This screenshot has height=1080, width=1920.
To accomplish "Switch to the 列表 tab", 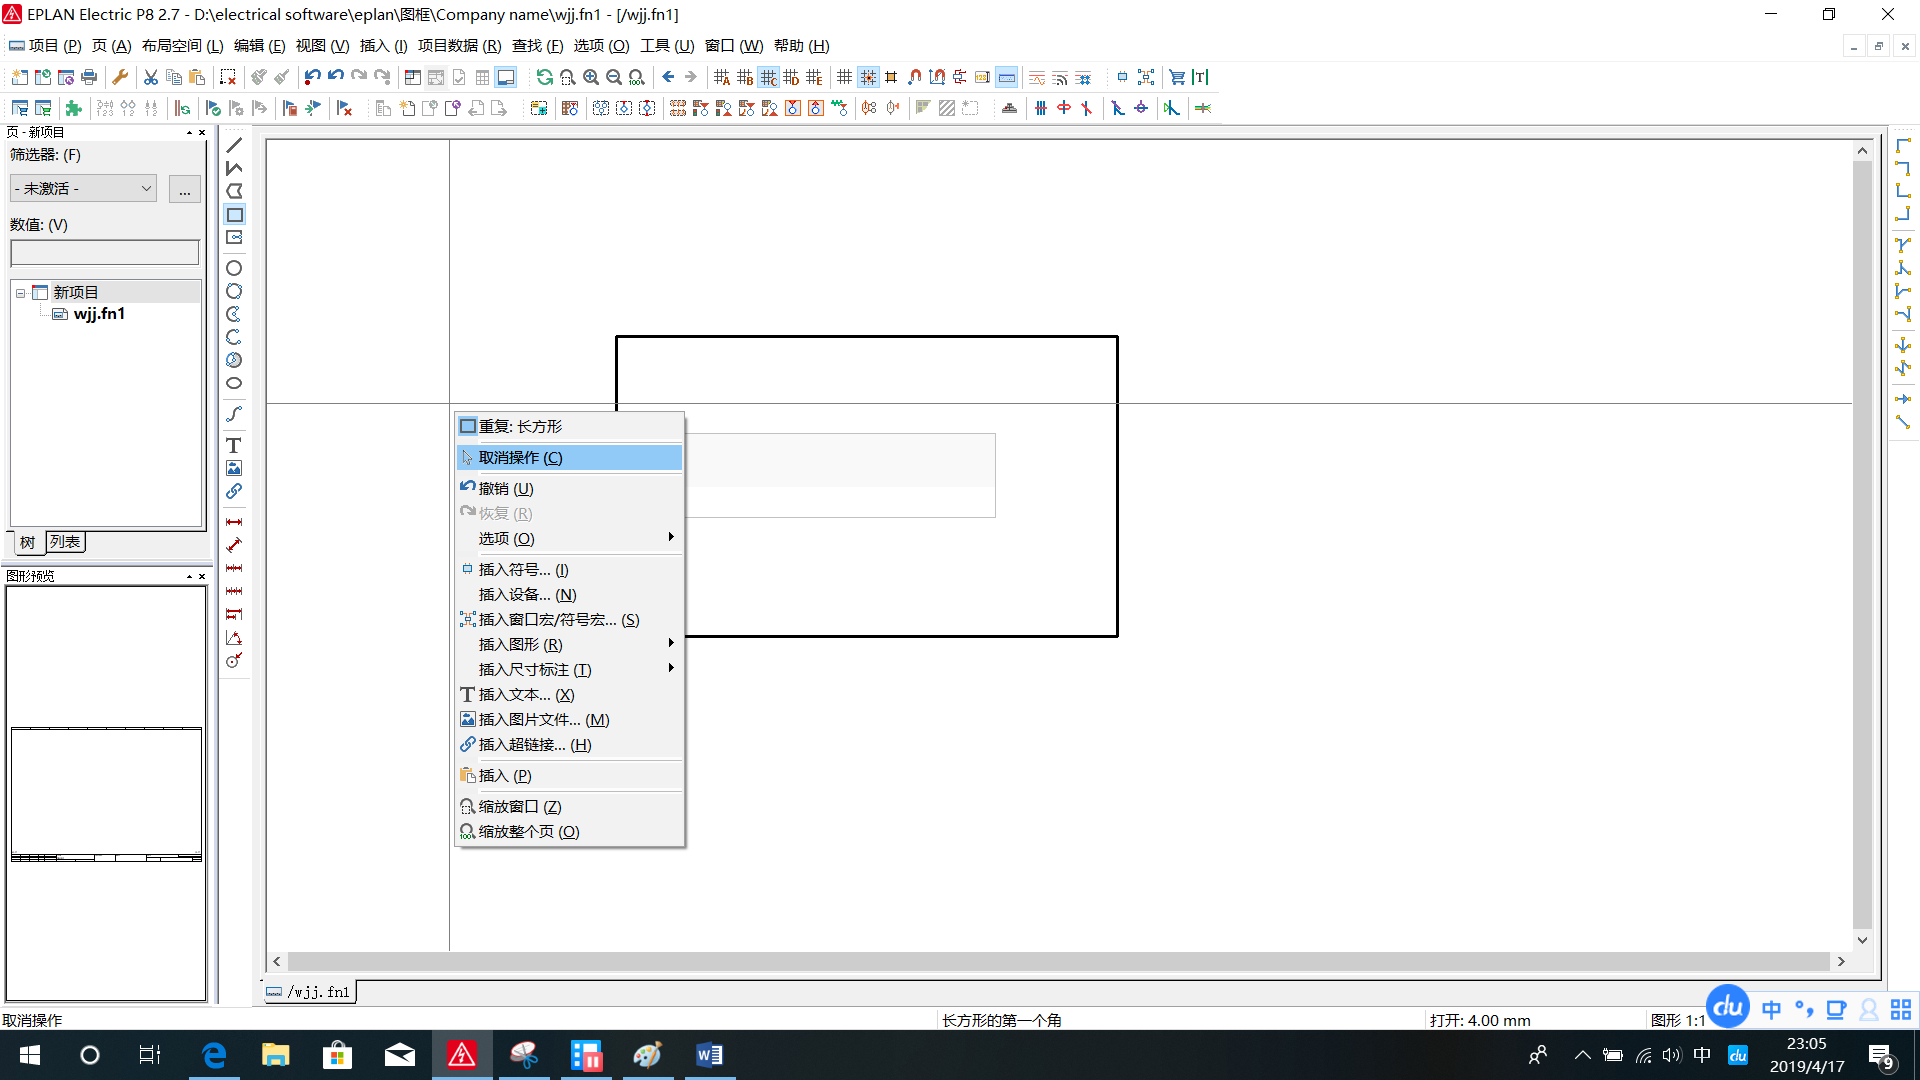I will pos(65,542).
